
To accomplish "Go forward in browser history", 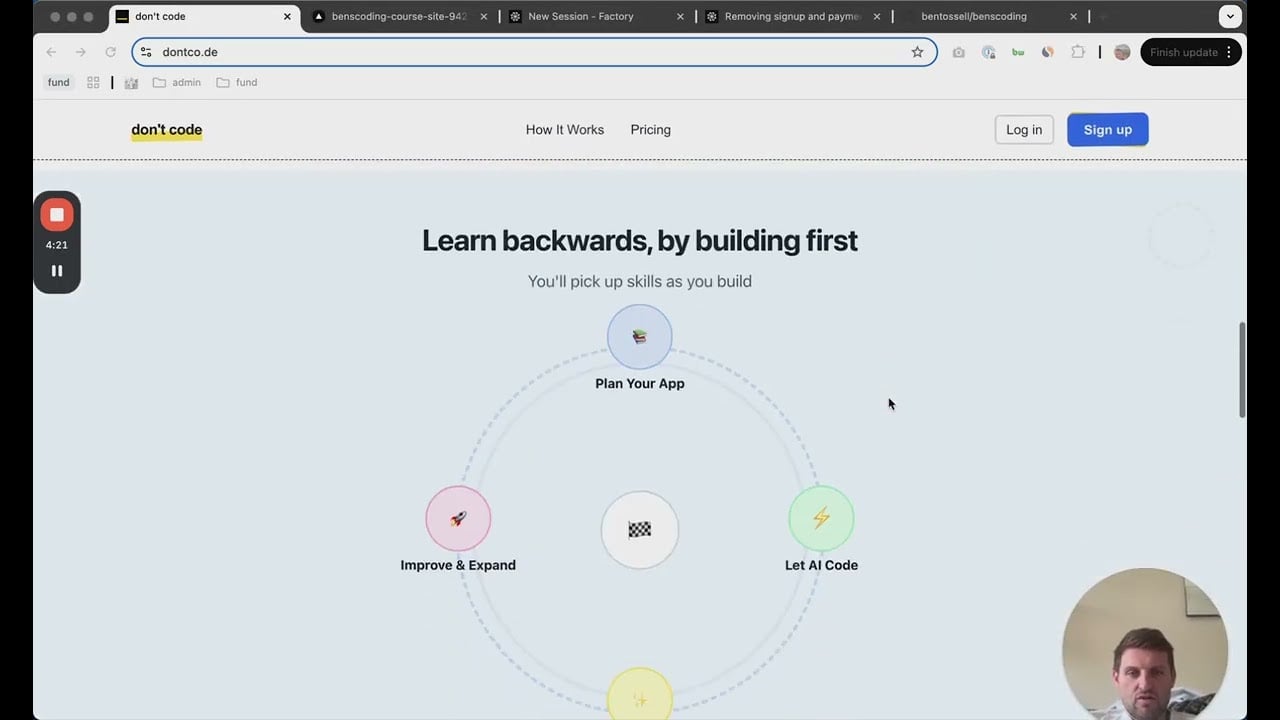I will coord(80,52).
